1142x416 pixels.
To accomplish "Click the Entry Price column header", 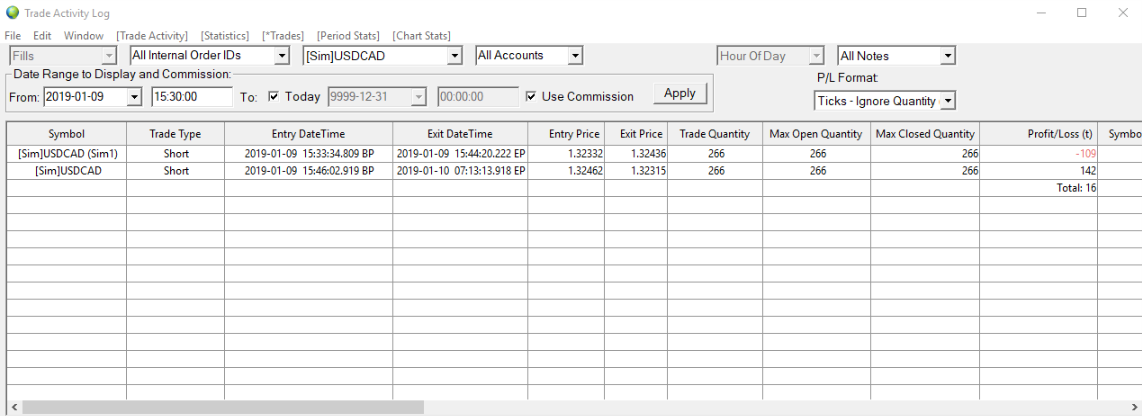I will (566, 134).
